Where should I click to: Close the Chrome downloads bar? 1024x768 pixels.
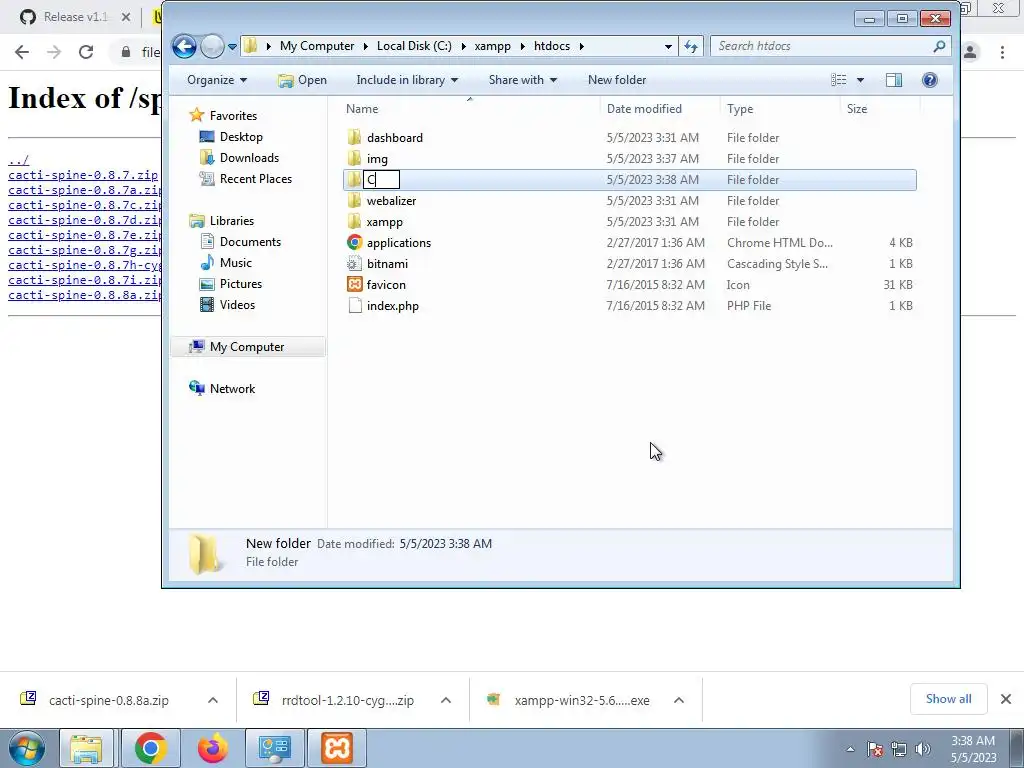pos(1006,699)
